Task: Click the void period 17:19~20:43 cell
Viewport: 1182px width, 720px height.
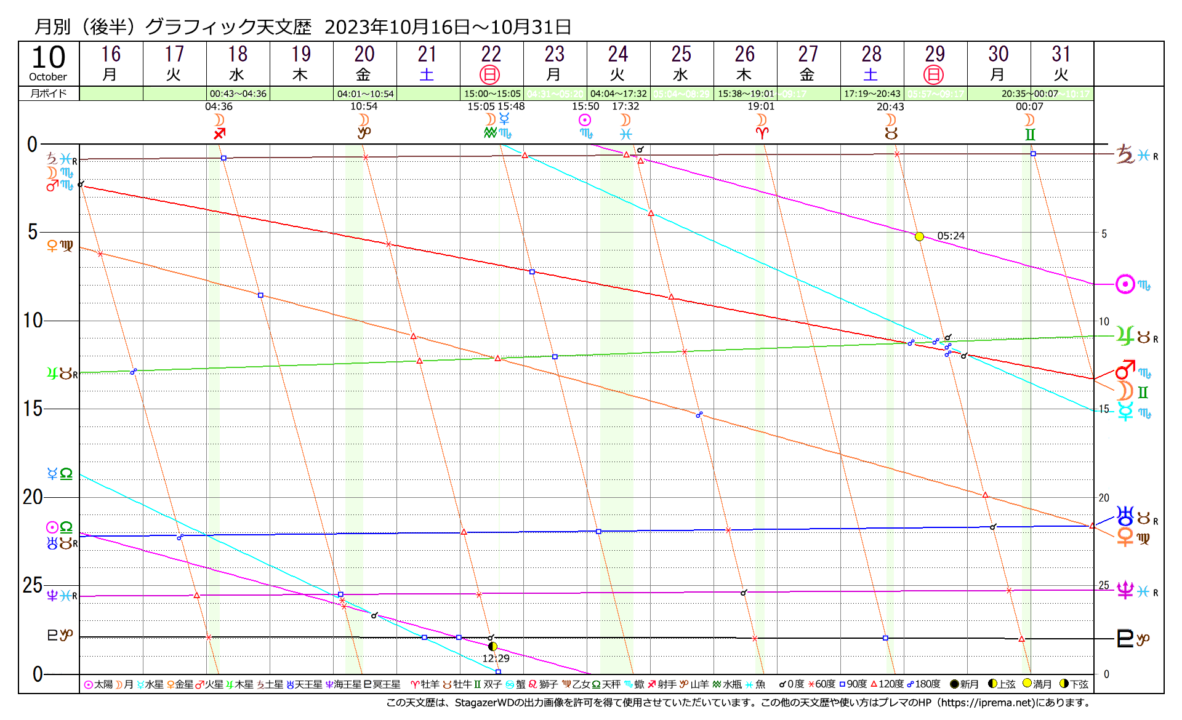Action: 871,93
